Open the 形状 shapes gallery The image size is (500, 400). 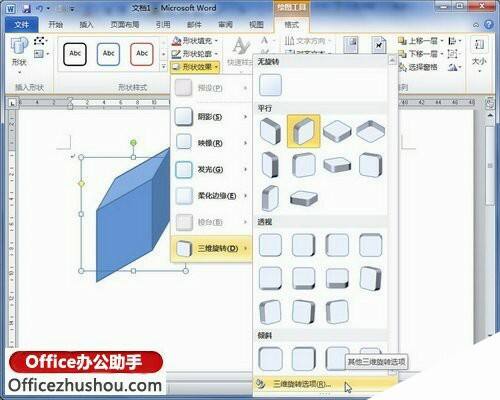point(19,55)
